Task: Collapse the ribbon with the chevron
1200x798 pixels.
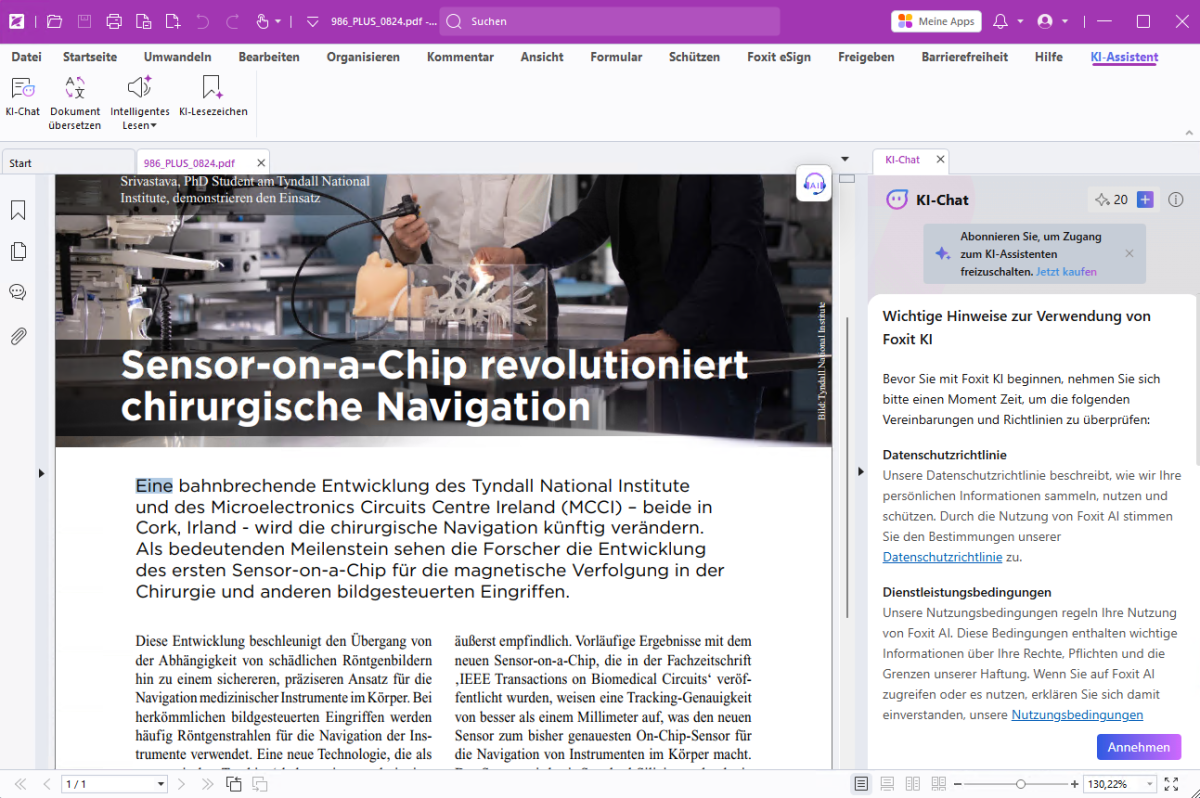Action: click(x=1187, y=131)
